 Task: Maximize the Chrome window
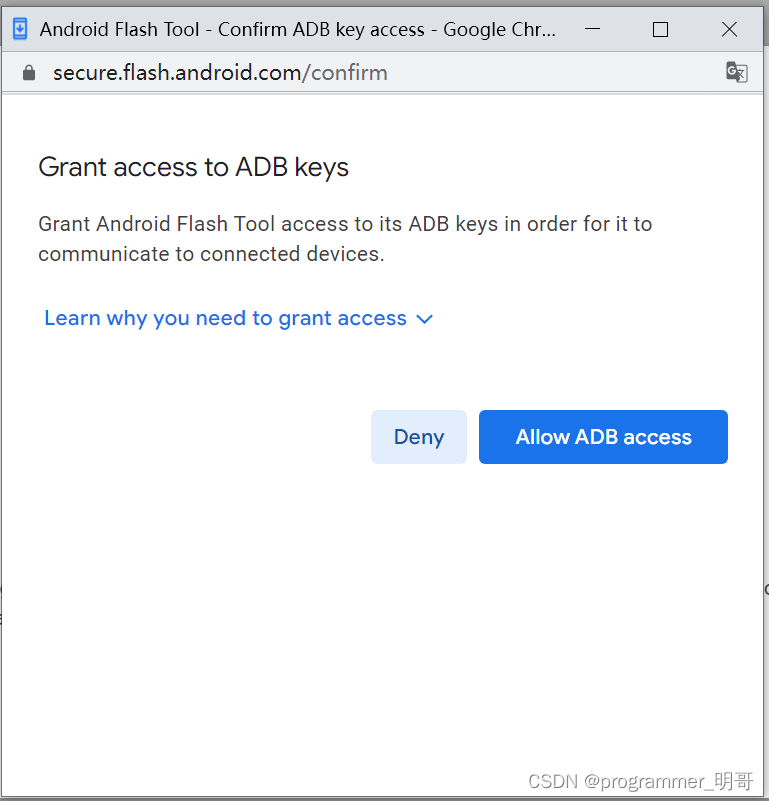[x=660, y=29]
